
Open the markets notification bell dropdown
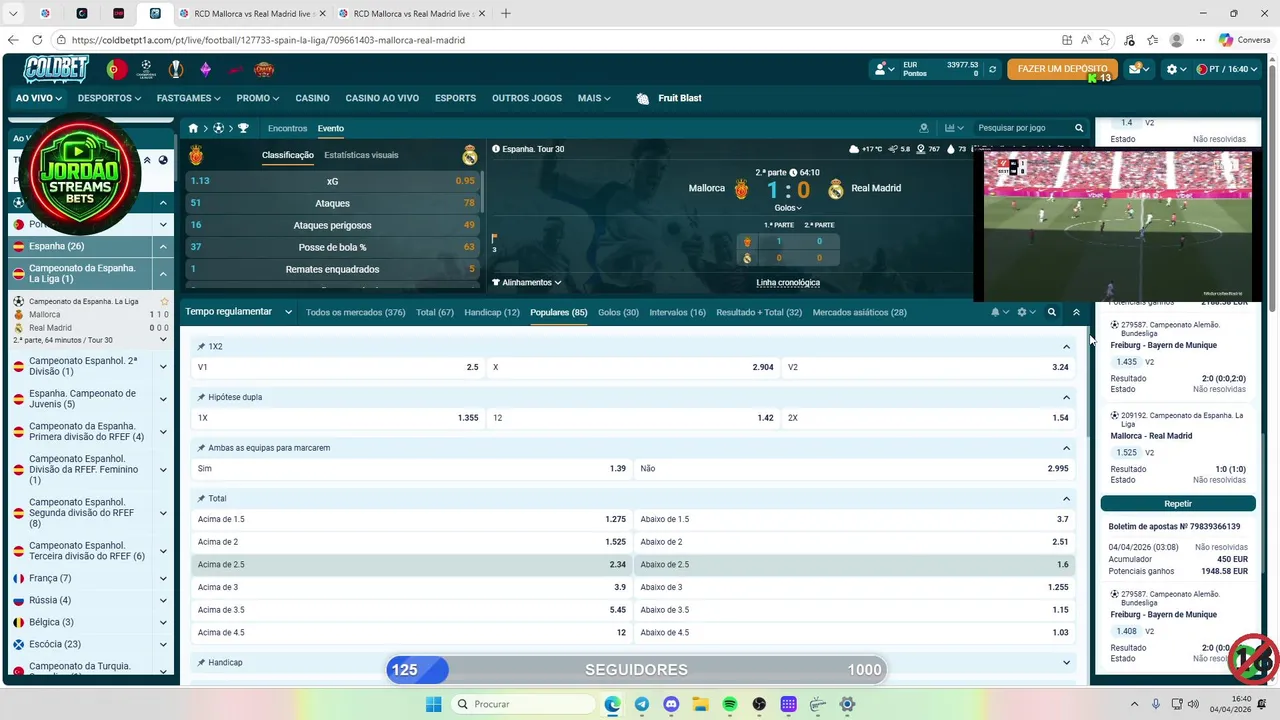(x=999, y=312)
